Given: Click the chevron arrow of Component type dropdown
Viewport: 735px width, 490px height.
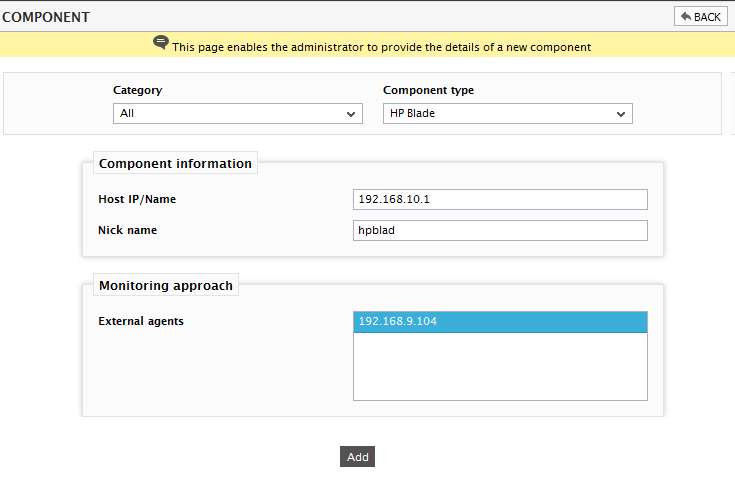Looking at the screenshot, I should click(x=621, y=114).
